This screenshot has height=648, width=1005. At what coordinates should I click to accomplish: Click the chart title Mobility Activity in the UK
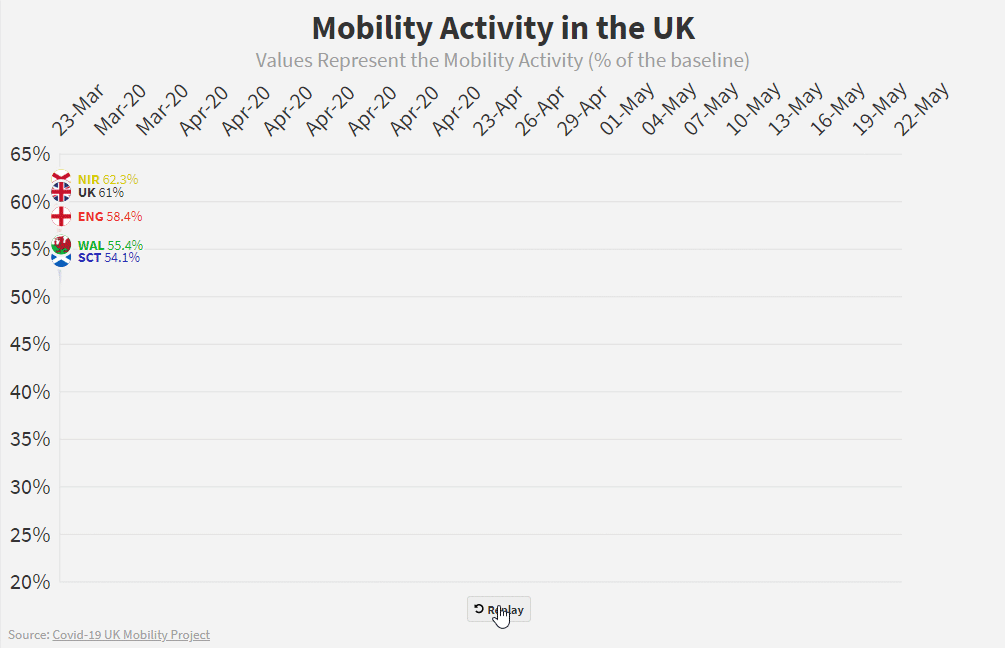click(503, 28)
